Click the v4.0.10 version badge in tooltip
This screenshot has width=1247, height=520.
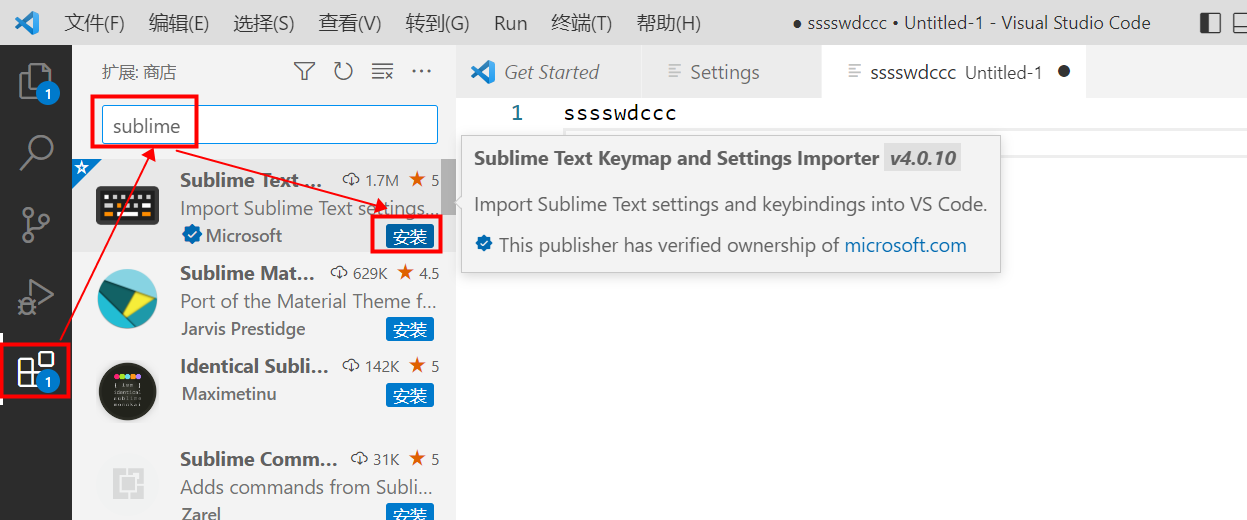click(x=922, y=158)
